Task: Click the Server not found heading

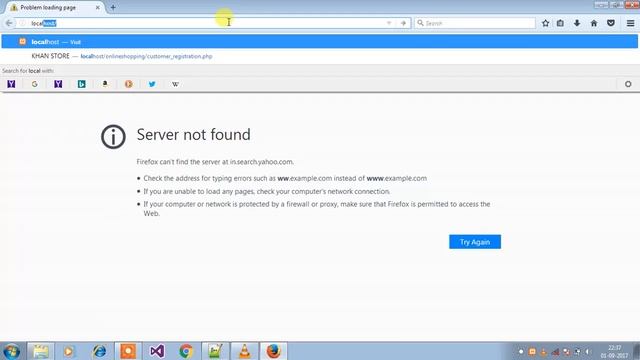Action: click(193, 135)
